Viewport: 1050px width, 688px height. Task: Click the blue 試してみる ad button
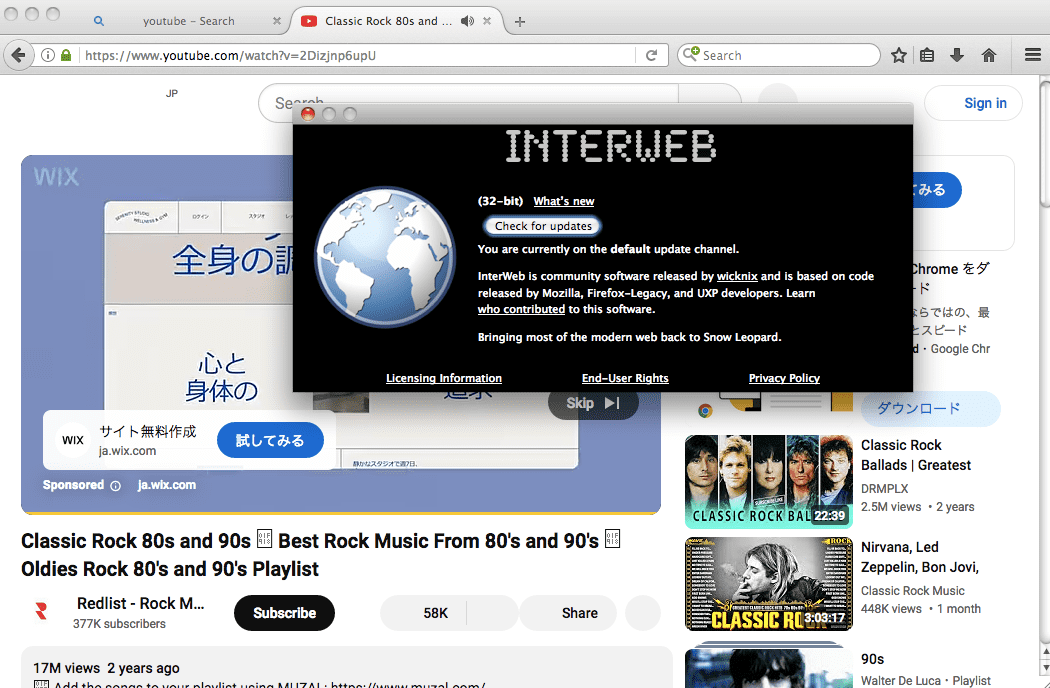(x=270, y=440)
